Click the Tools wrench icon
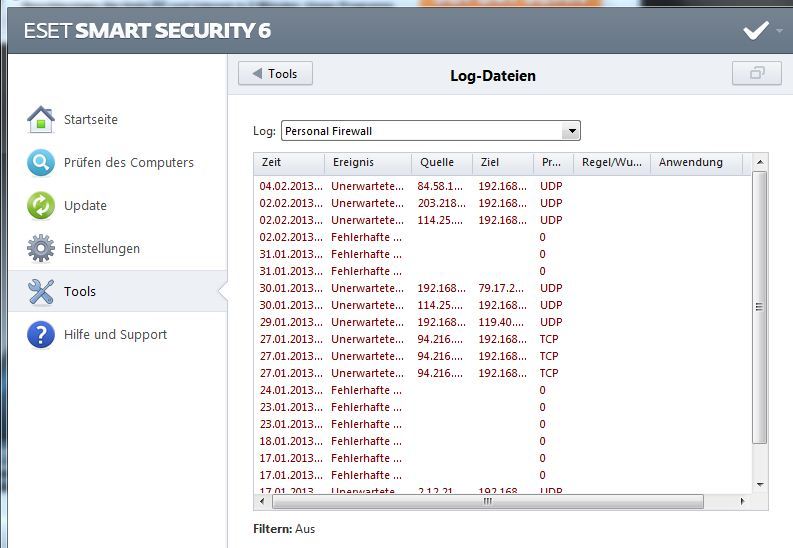Viewport: 793px width, 548px height. click(40, 291)
